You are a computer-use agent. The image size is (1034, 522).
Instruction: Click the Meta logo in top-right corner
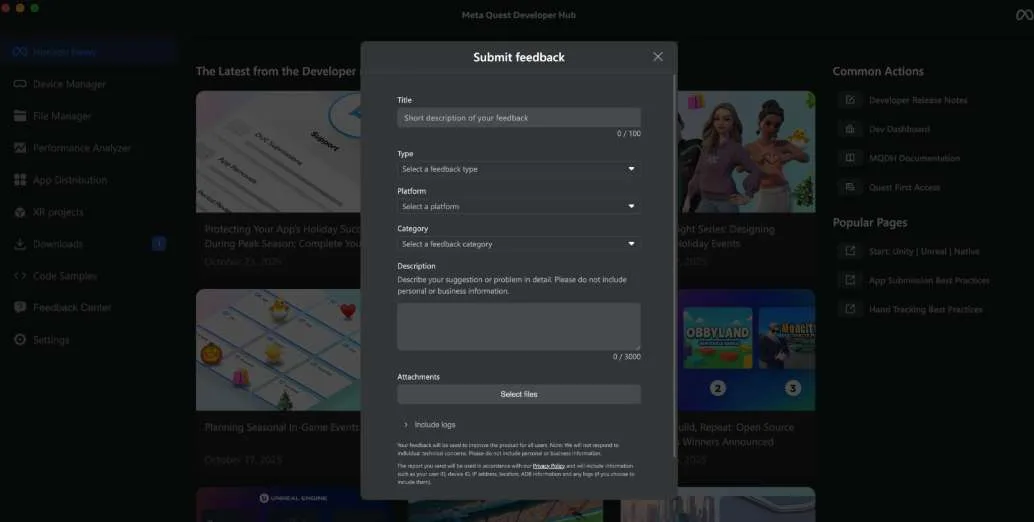click(x=1024, y=14)
